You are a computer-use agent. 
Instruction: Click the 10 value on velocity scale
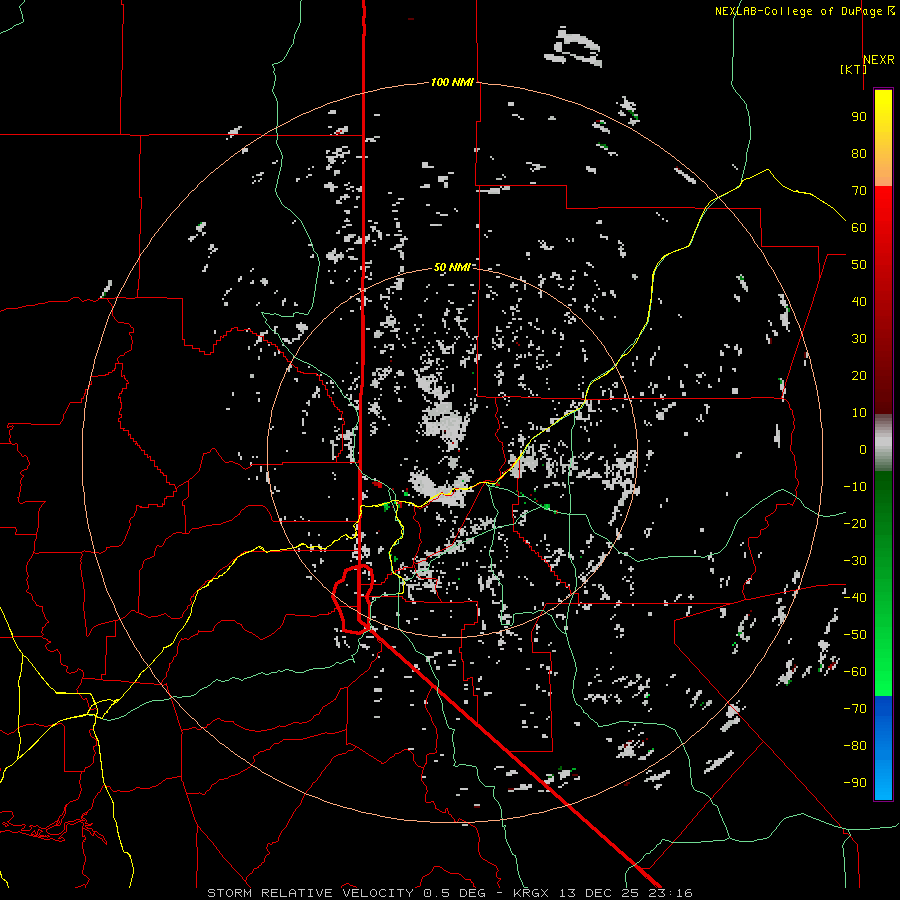pyautogui.click(x=859, y=413)
